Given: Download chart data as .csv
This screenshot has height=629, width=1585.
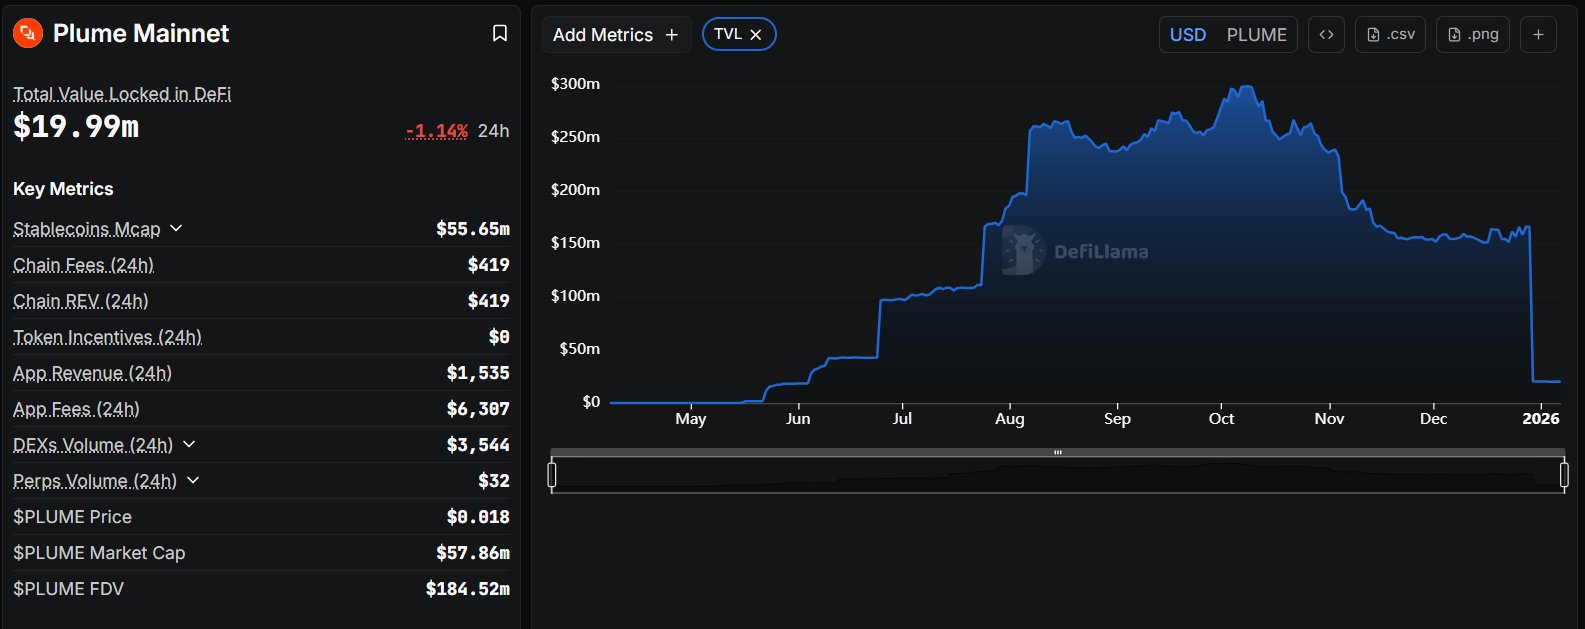Looking at the screenshot, I should pyautogui.click(x=1390, y=34).
